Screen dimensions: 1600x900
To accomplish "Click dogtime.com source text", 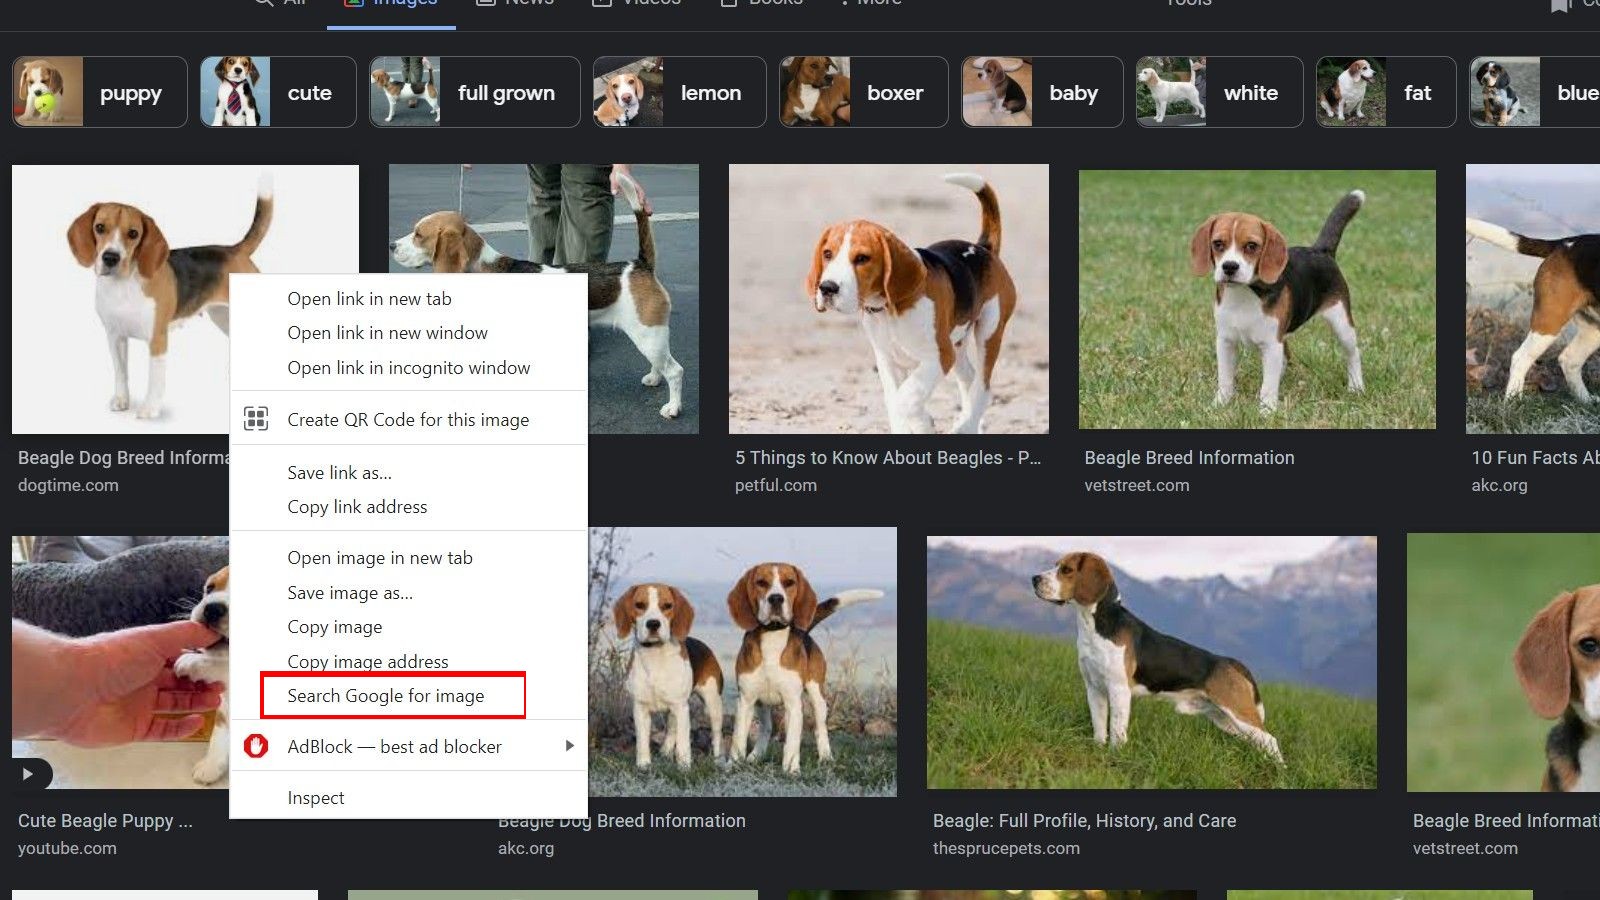I will coord(68,485).
